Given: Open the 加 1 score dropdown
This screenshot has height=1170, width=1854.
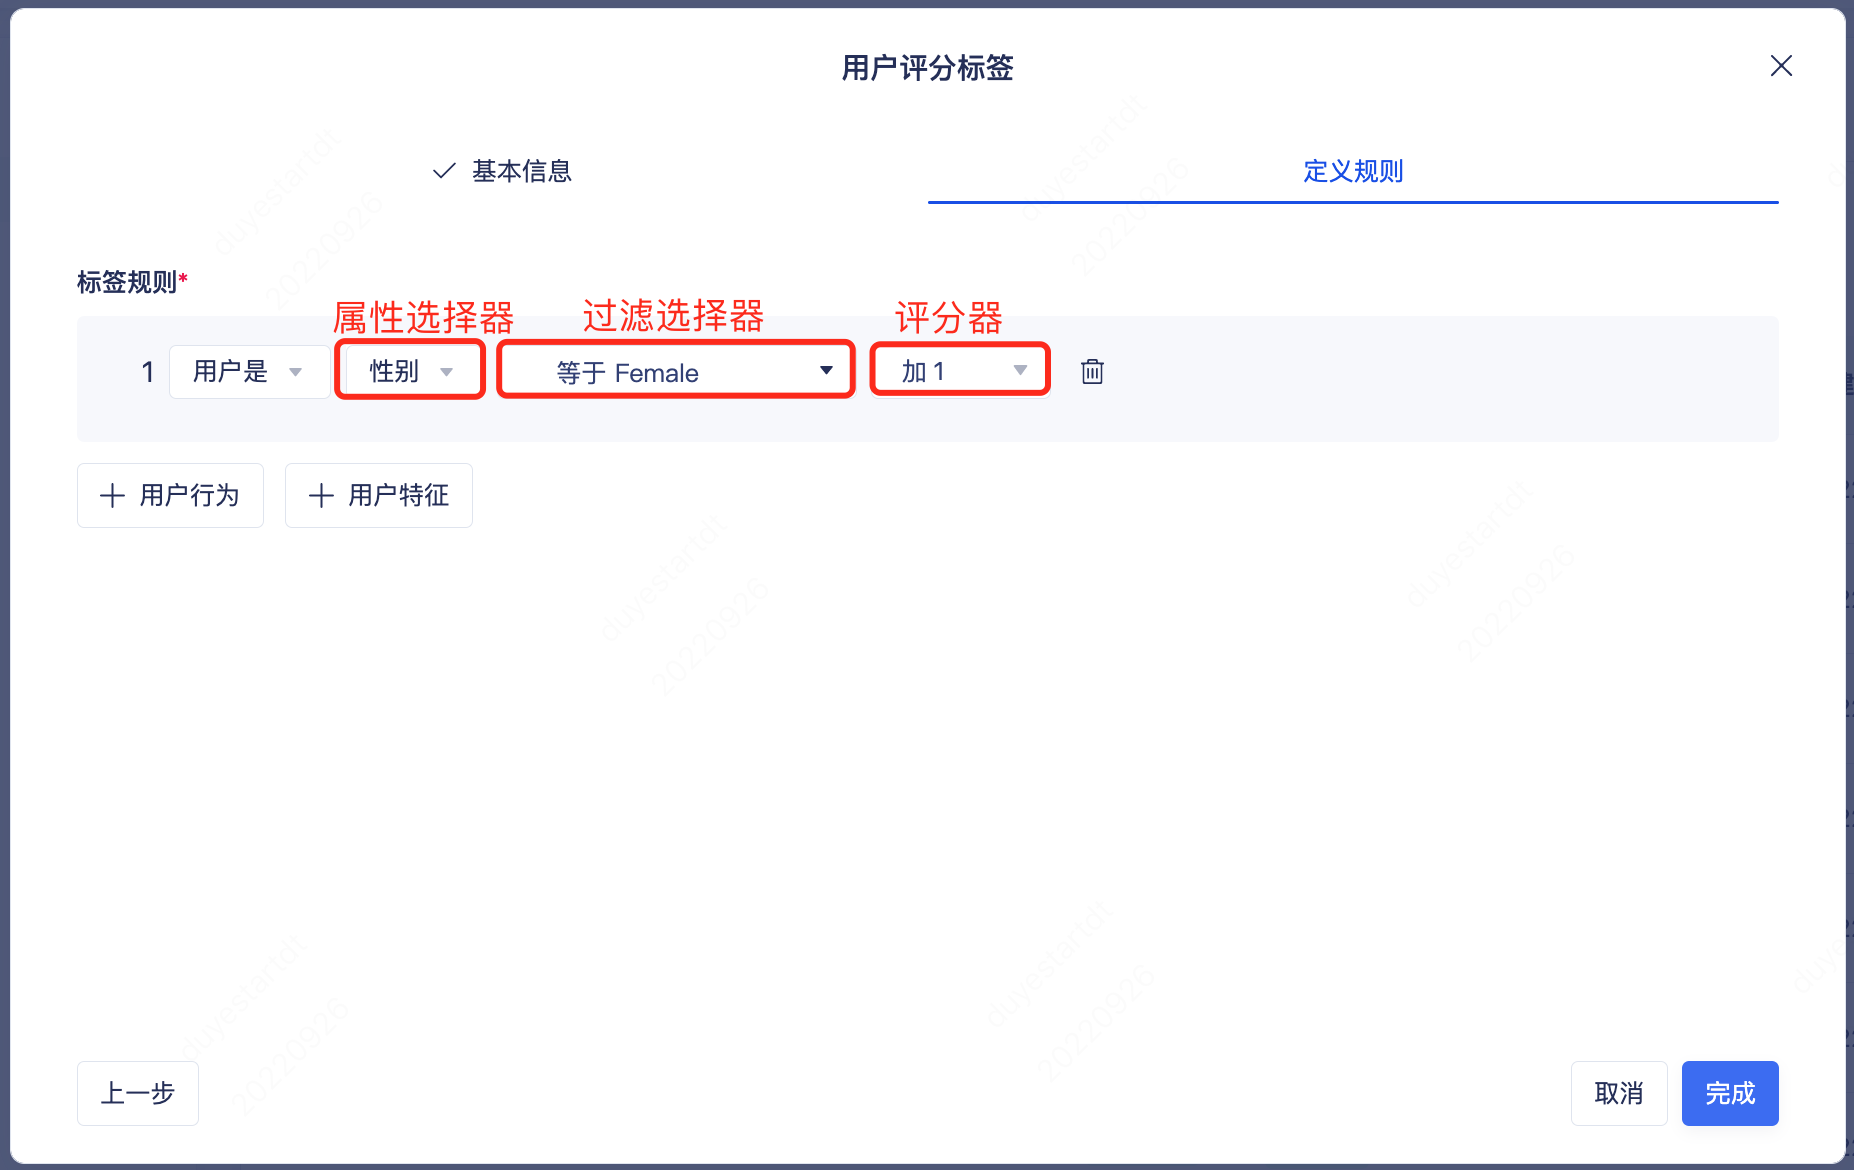Looking at the screenshot, I should tap(960, 370).
